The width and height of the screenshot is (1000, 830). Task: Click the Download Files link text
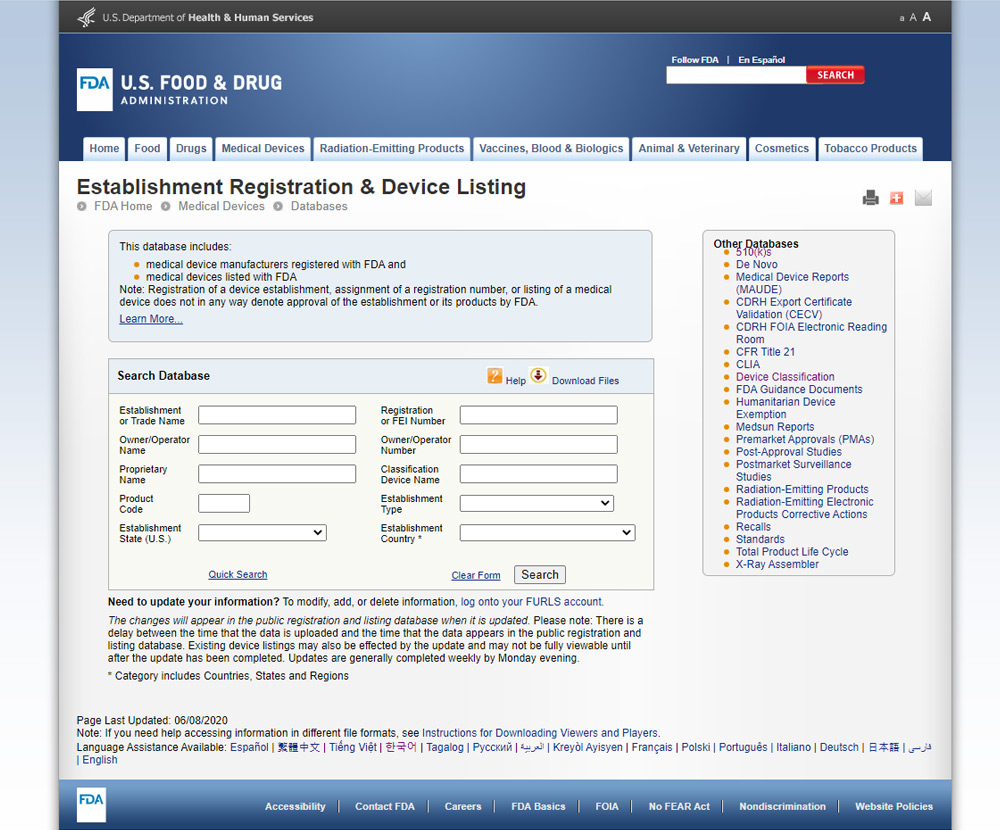(585, 381)
